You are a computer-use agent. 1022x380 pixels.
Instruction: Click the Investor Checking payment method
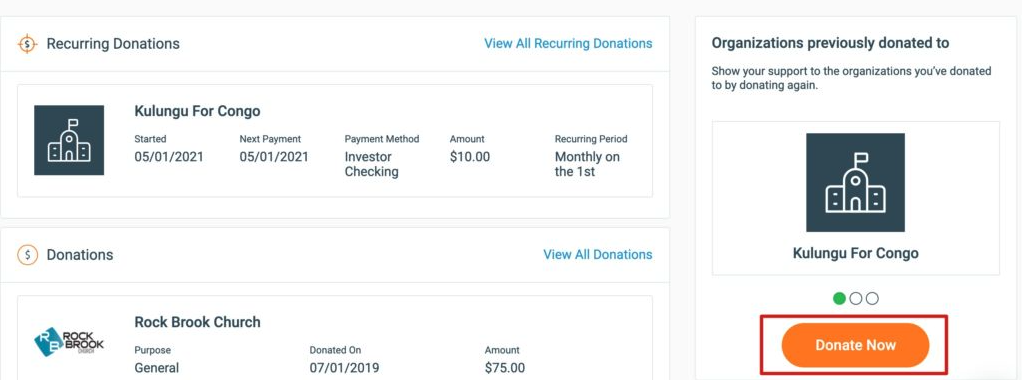coord(372,164)
